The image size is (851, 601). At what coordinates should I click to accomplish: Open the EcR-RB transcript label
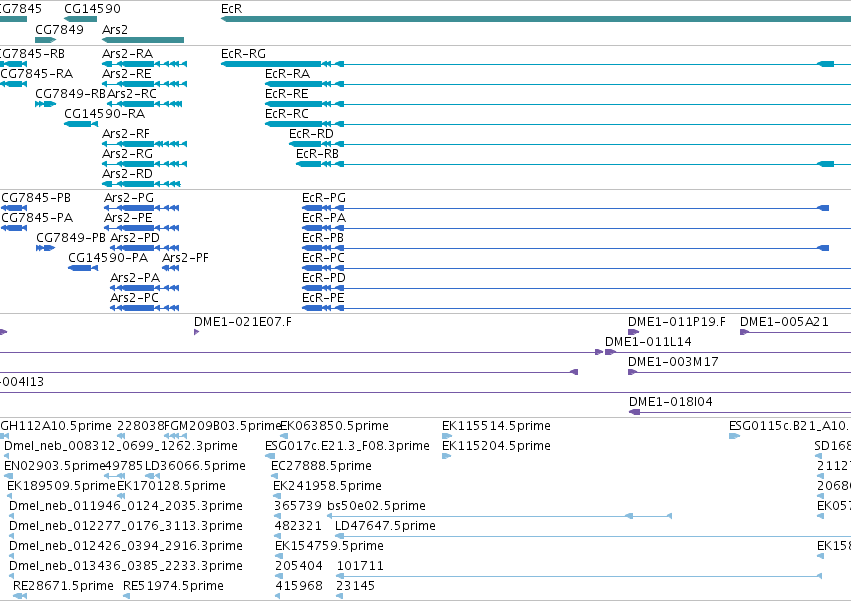[317, 154]
